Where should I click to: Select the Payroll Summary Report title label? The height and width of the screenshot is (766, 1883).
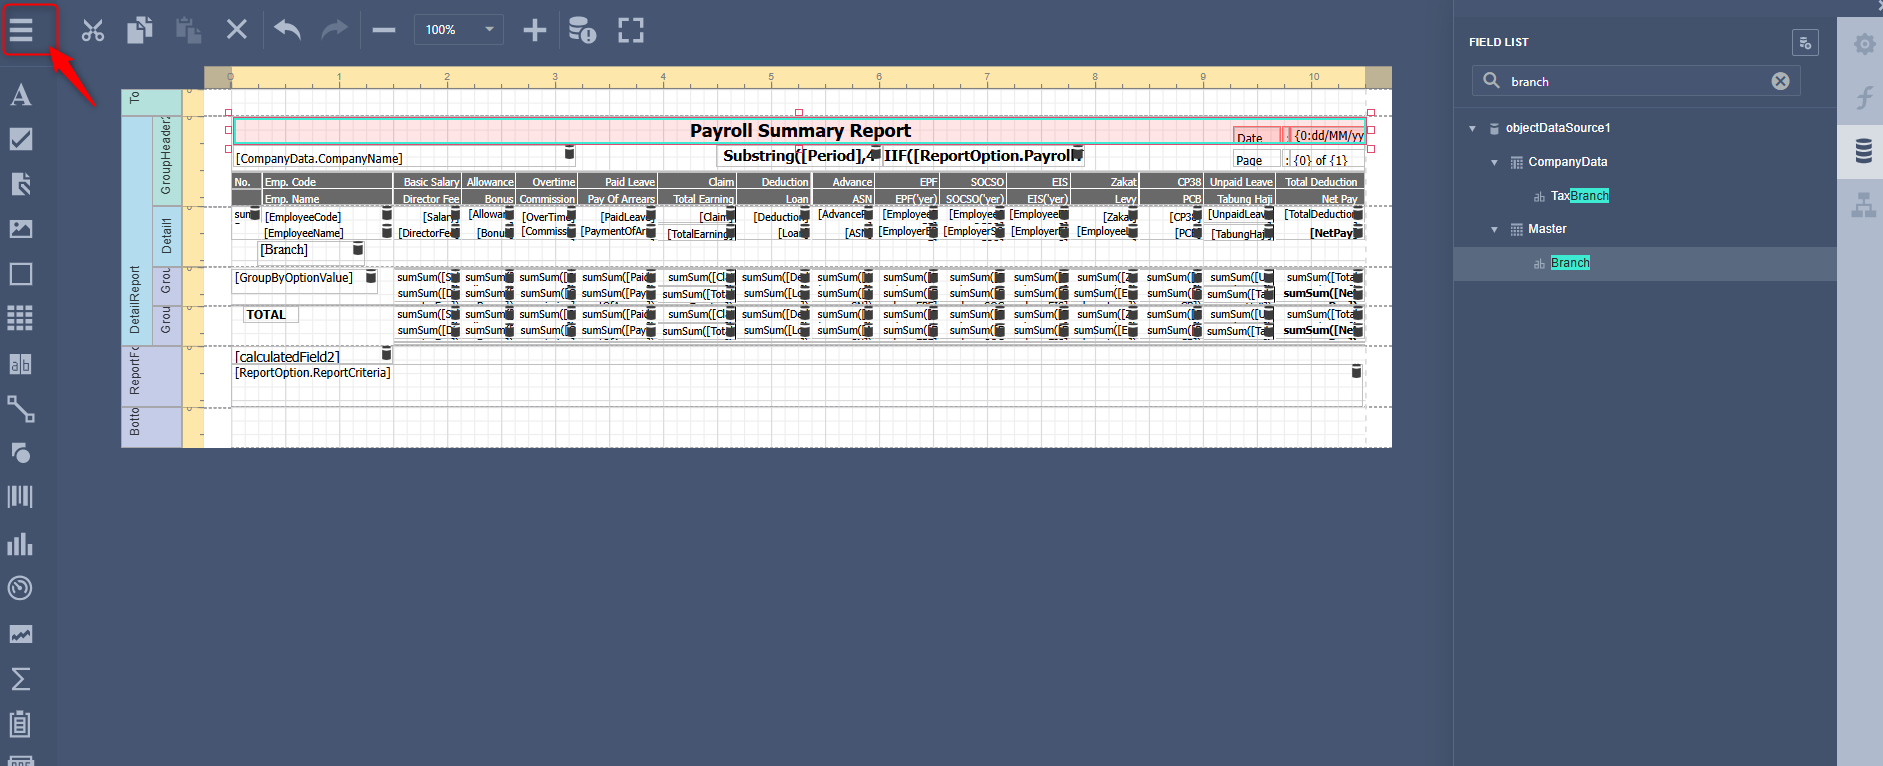(800, 130)
